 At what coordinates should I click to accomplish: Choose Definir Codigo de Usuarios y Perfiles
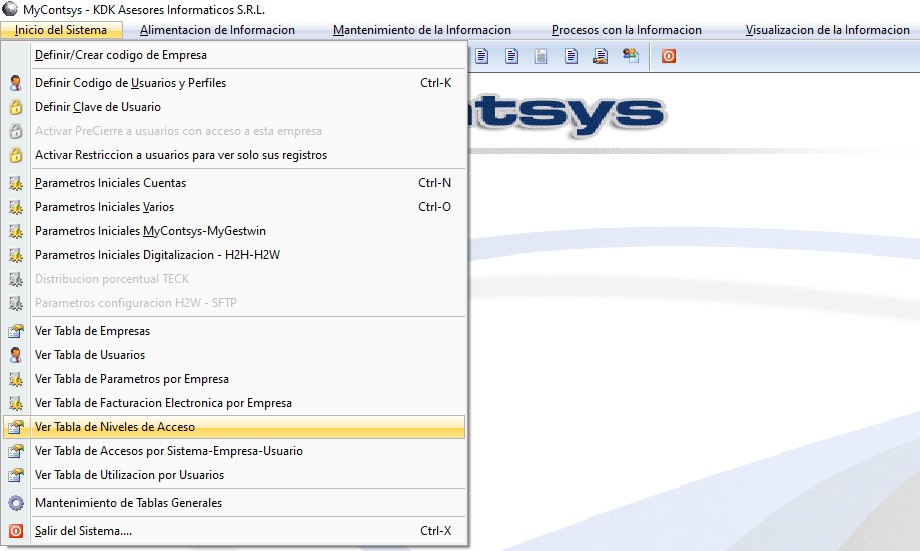[130, 83]
